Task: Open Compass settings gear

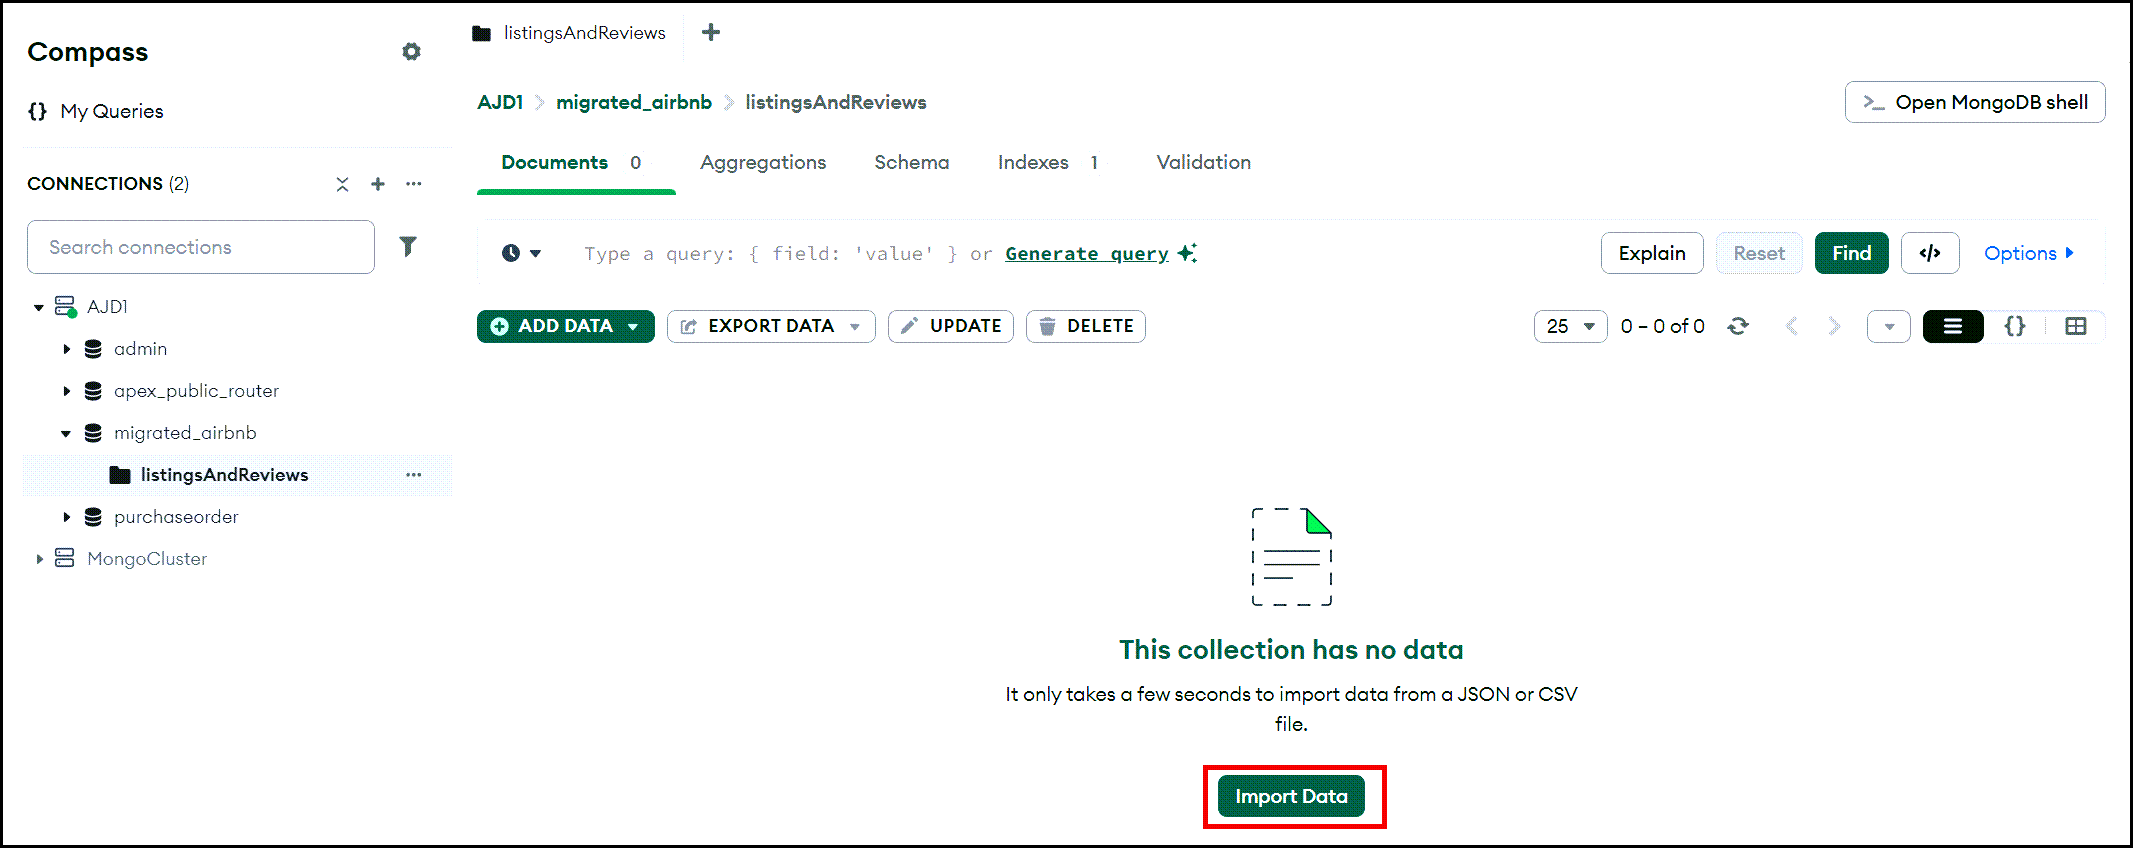Action: 411,51
